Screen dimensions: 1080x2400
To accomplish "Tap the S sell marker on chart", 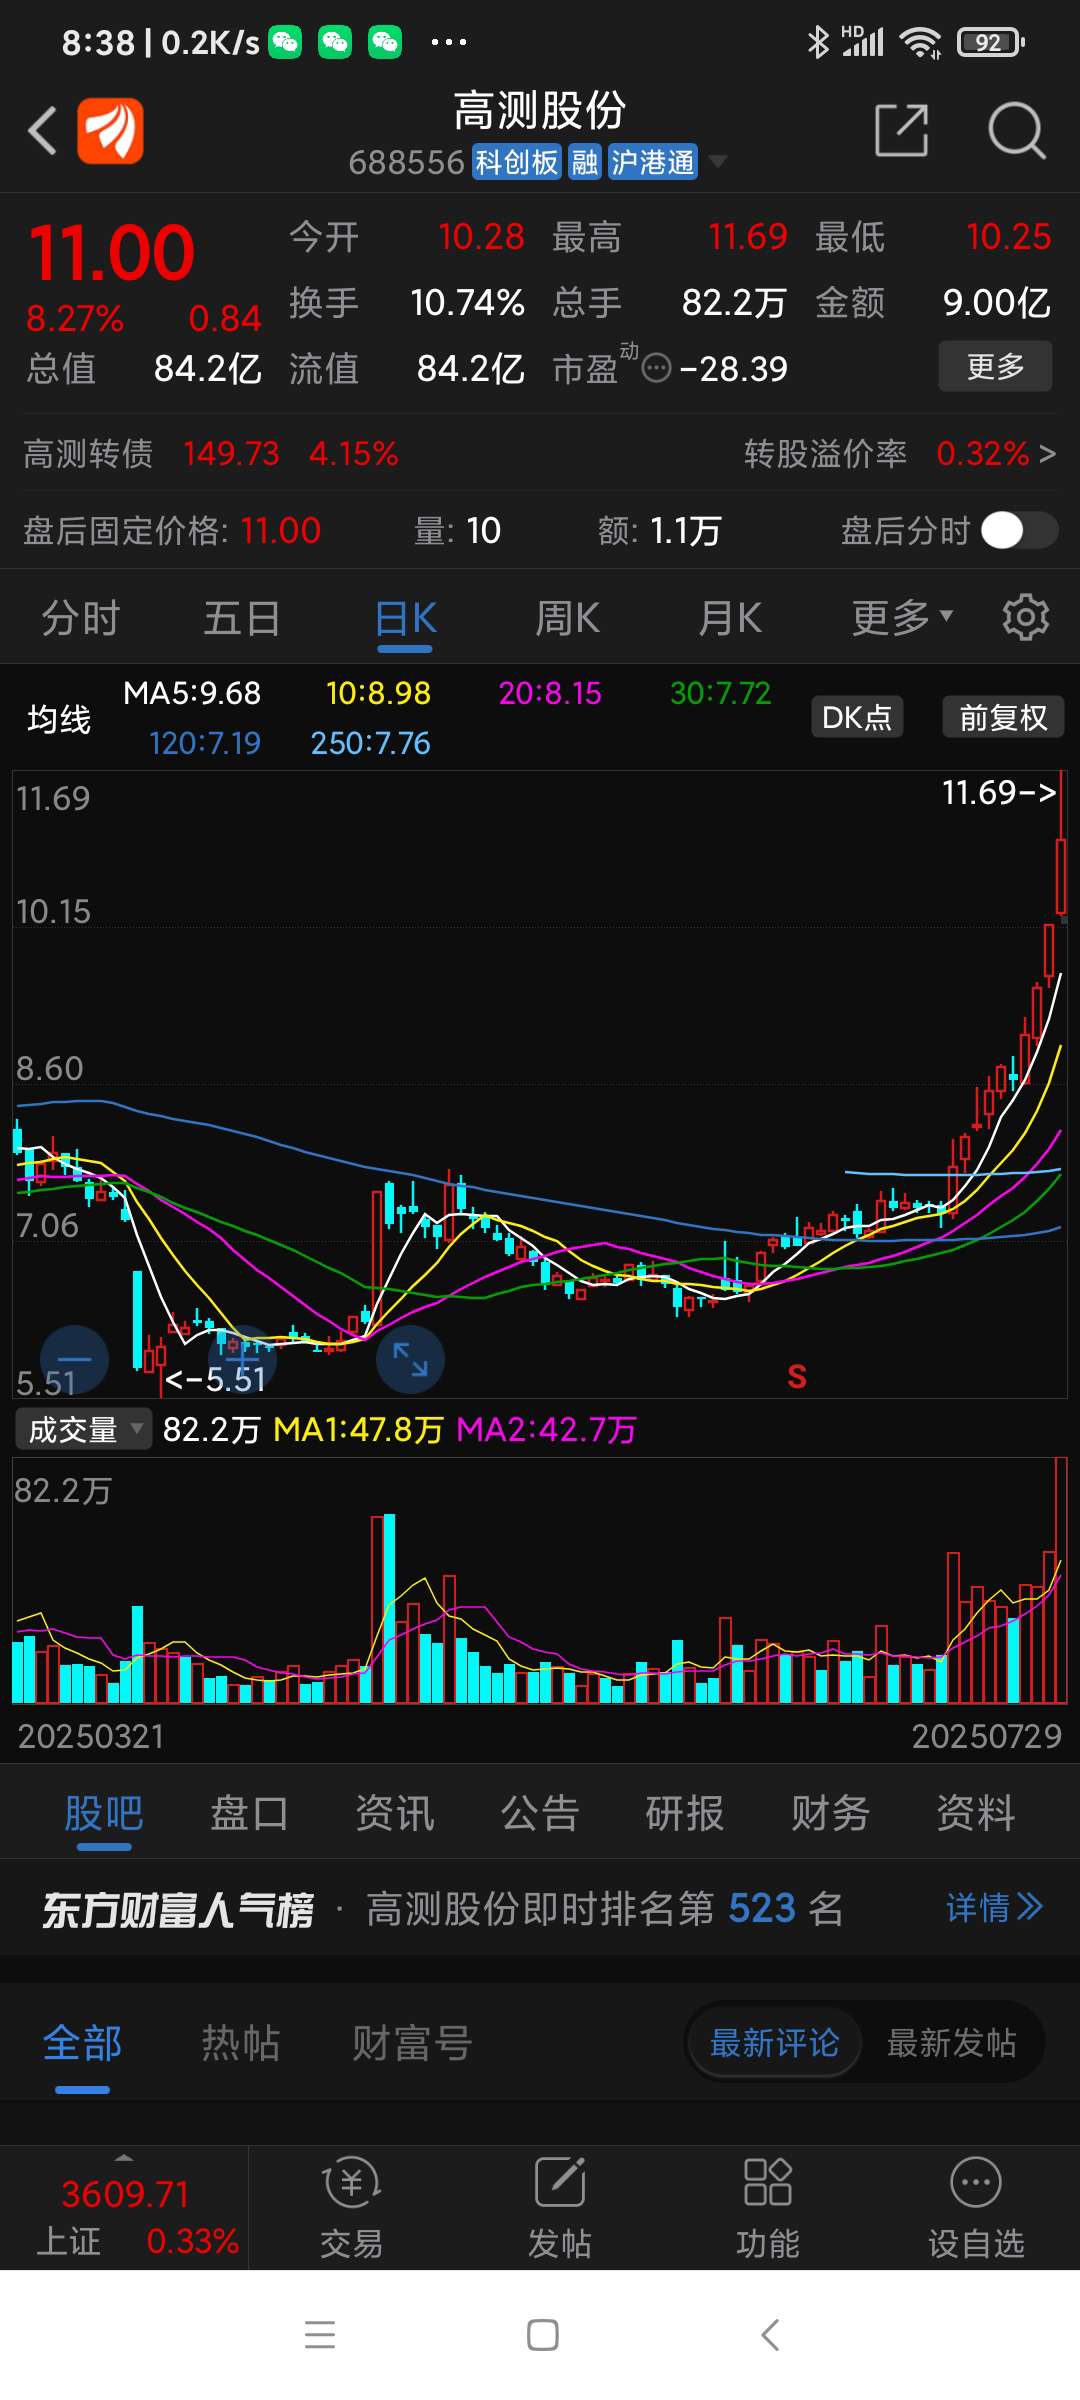I will (x=797, y=1377).
